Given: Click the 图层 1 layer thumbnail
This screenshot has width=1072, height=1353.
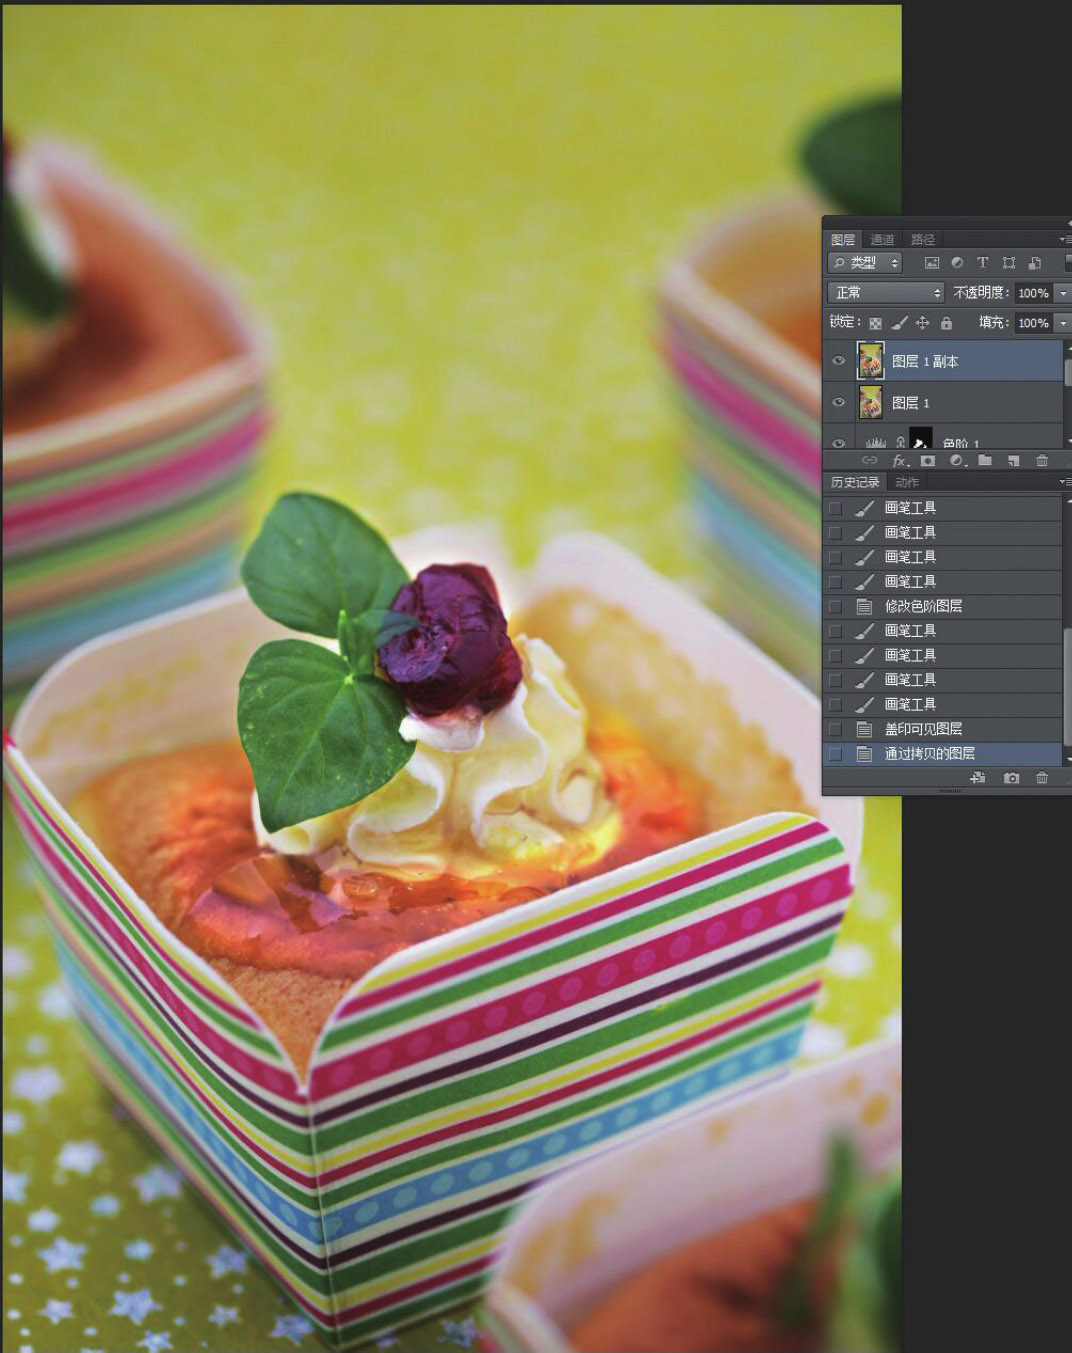Looking at the screenshot, I should click(870, 403).
